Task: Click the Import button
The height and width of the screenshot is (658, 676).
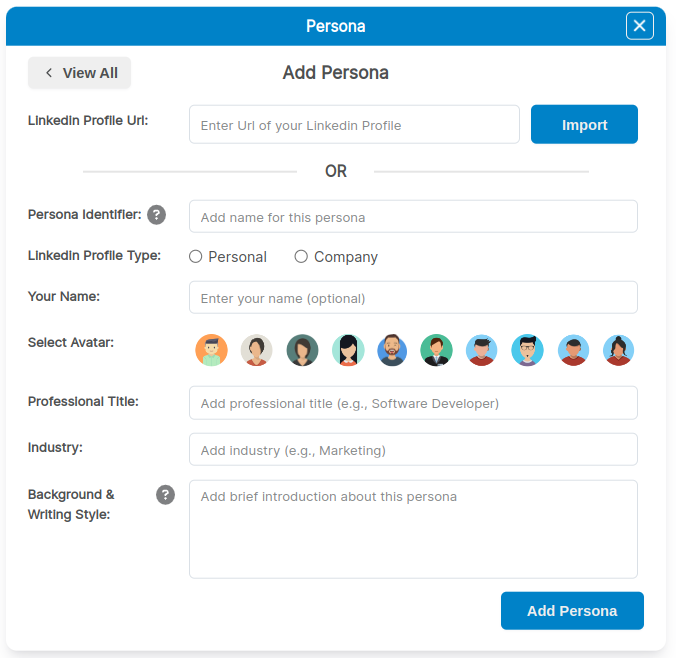Action: [x=584, y=124]
